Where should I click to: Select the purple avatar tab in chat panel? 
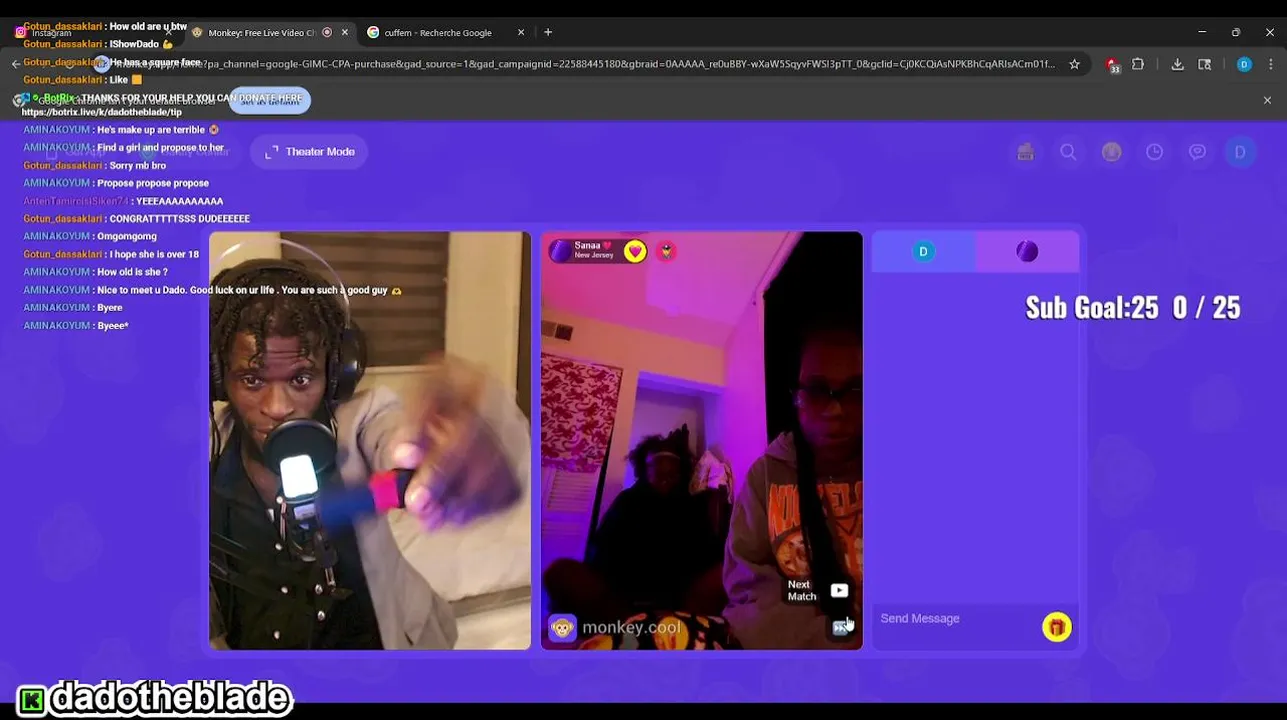(x=1027, y=251)
